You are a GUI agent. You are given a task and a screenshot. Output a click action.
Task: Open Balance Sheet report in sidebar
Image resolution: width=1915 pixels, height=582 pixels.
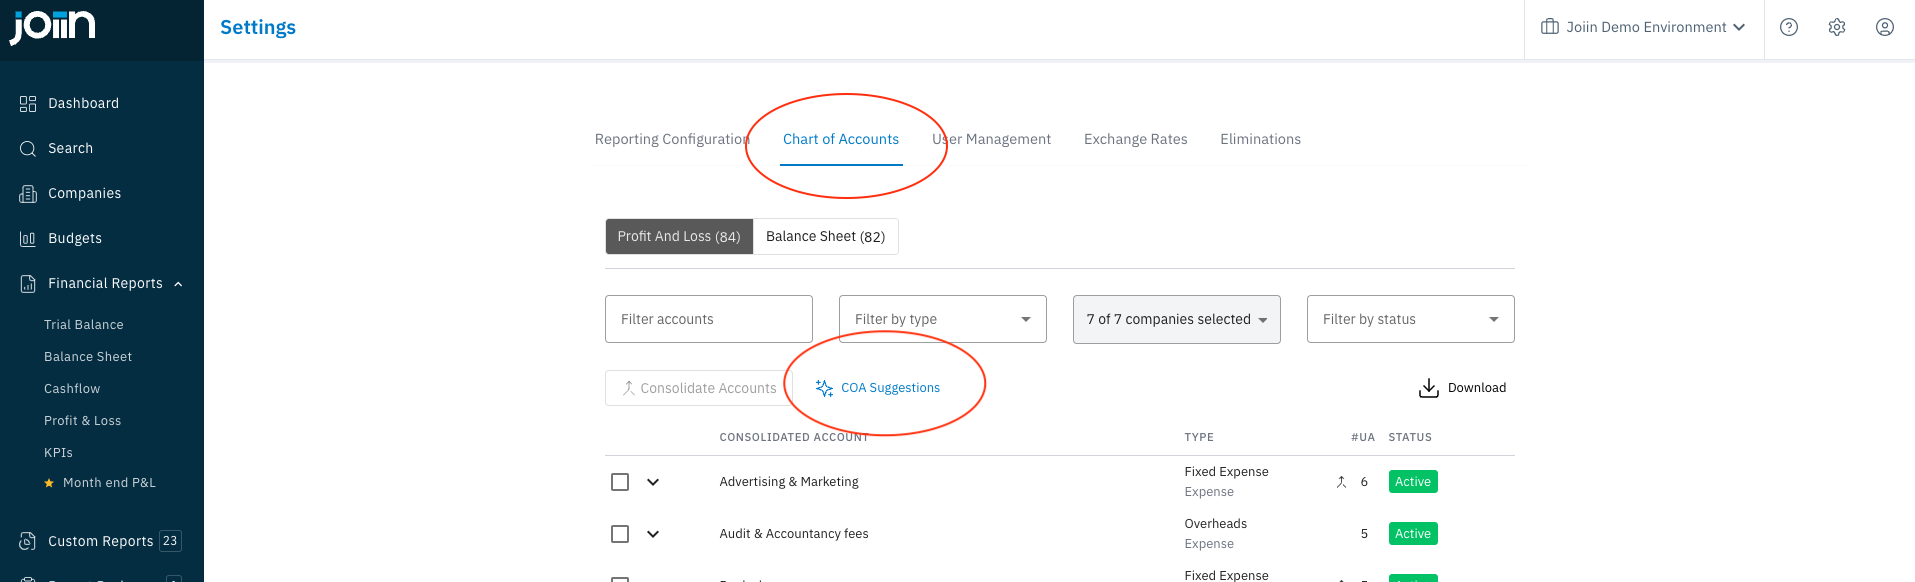[88, 357]
